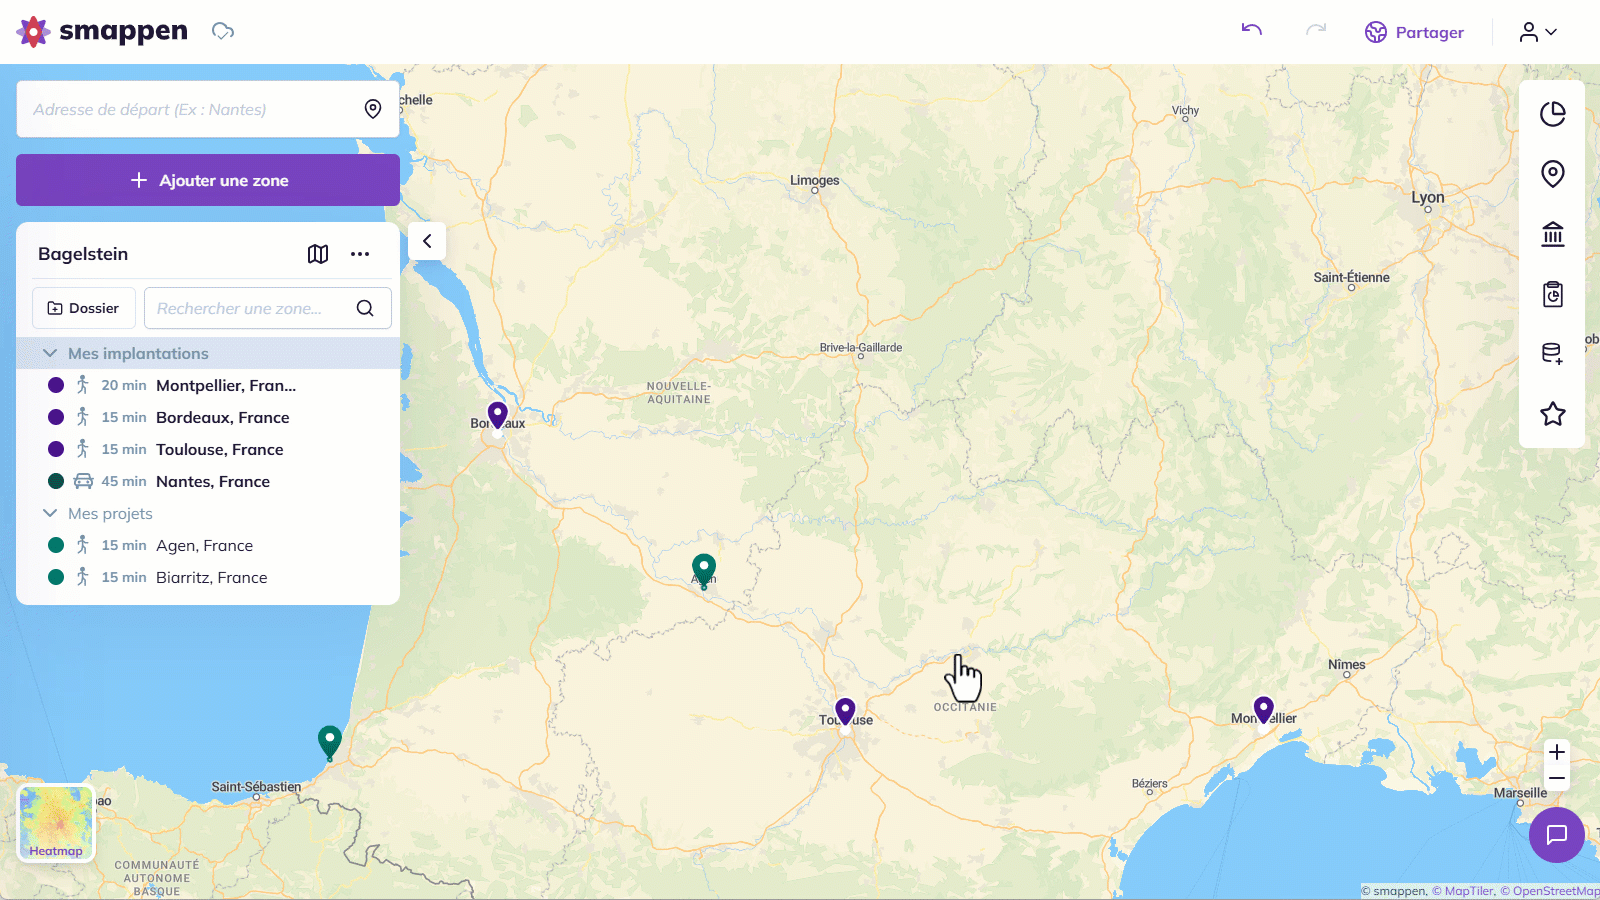Open the chat support bubble
The height and width of the screenshot is (900, 1600).
[1556, 835]
